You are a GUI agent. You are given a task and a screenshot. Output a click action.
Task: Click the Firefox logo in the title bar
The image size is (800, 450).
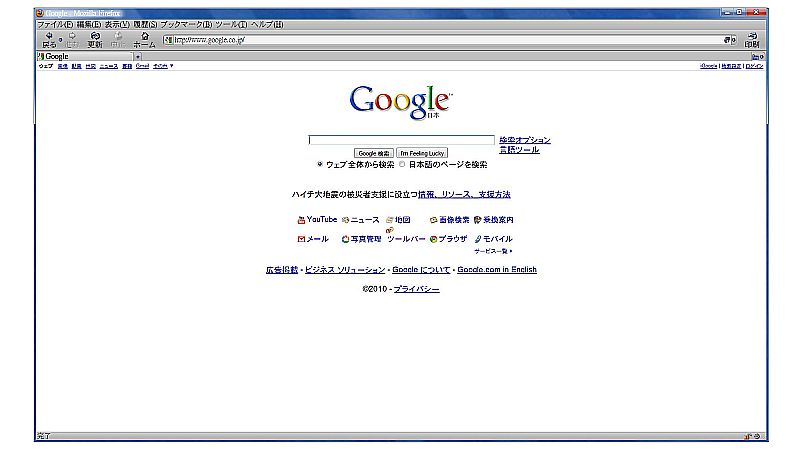[40, 13]
